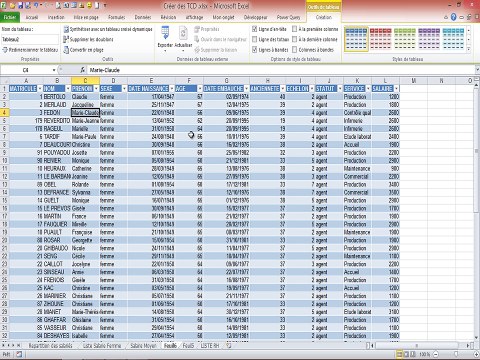Screen dimensions: 480x360
Task: Toggle 'Lignes à bandes' checkbox
Action: [x=255, y=50]
